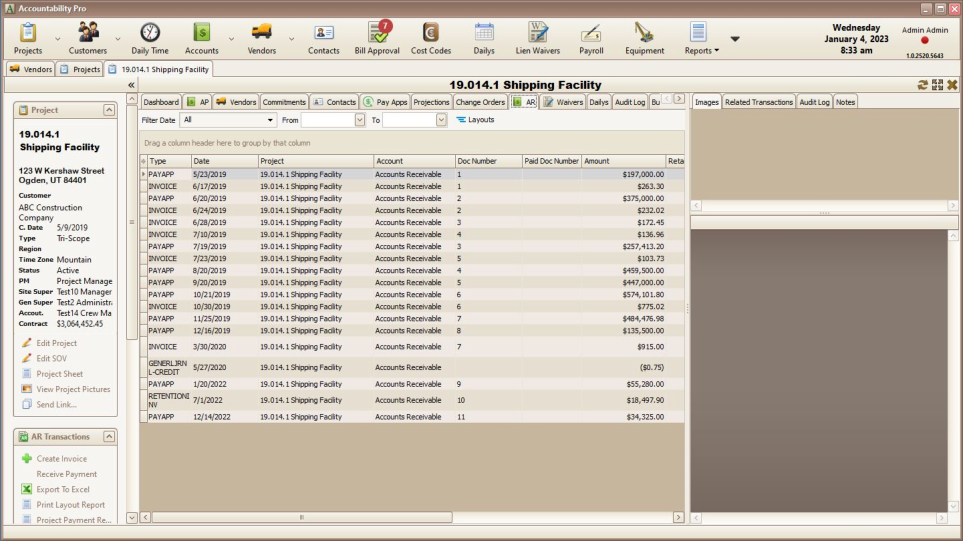
Task: Open the Equipment module
Action: (x=644, y=36)
